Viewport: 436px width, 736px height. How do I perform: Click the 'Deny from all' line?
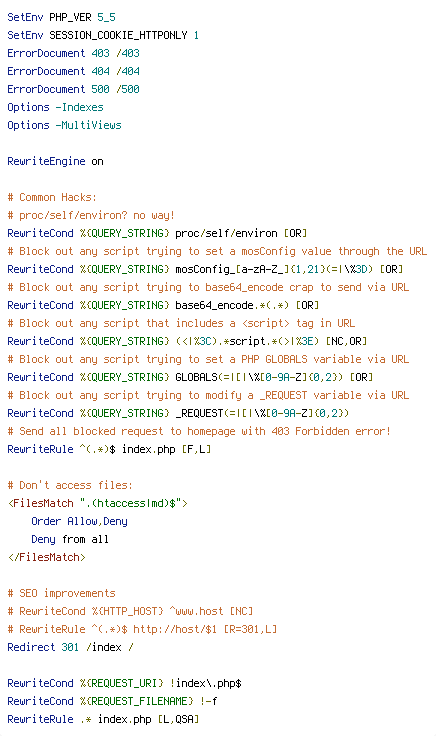(70, 539)
